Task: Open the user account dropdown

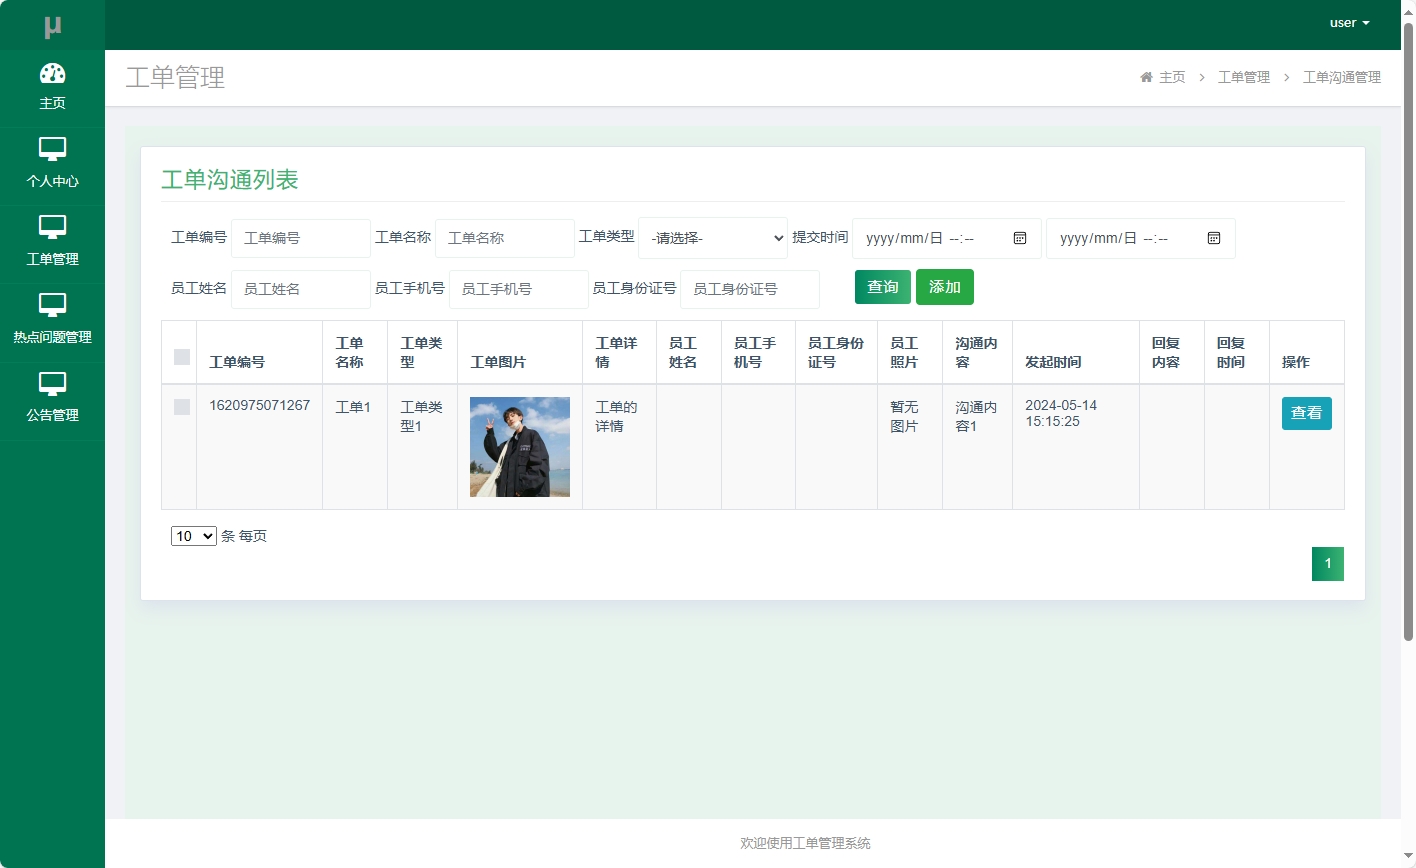Action: [x=1349, y=22]
